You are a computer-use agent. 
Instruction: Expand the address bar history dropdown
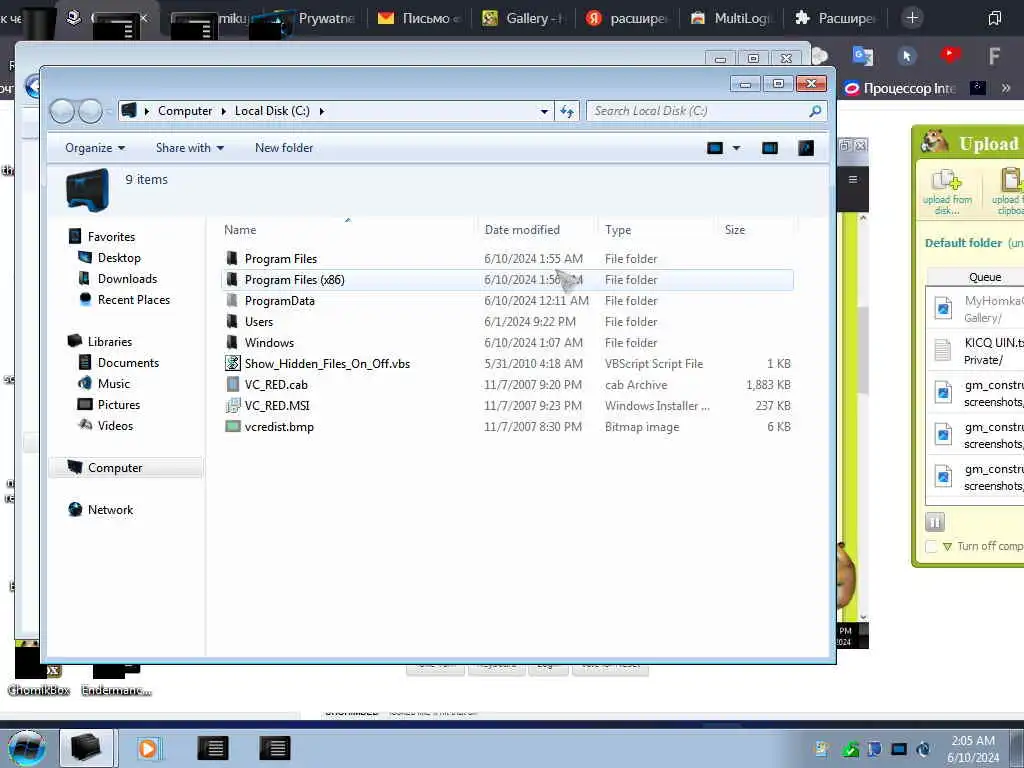(x=544, y=112)
